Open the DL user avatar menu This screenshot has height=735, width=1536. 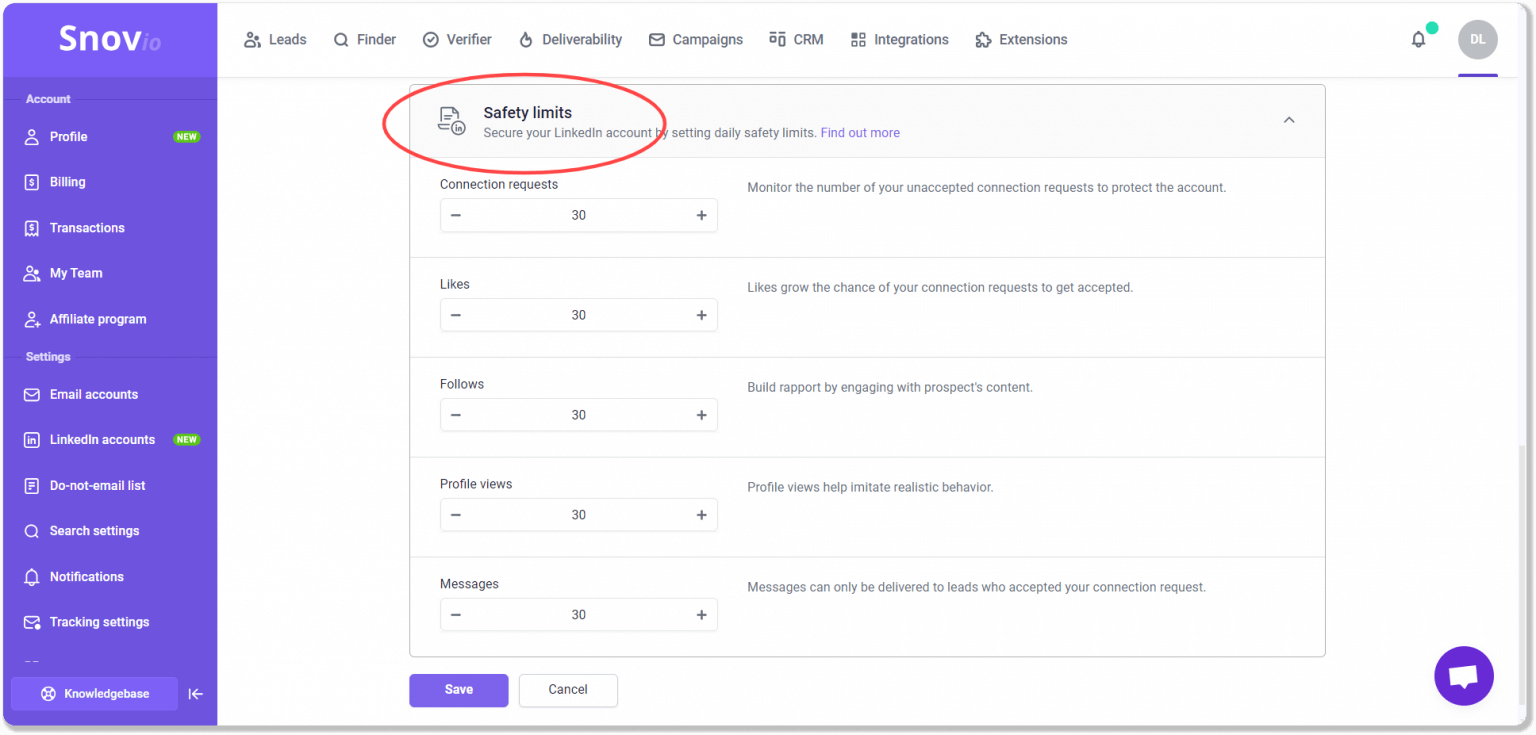1477,40
